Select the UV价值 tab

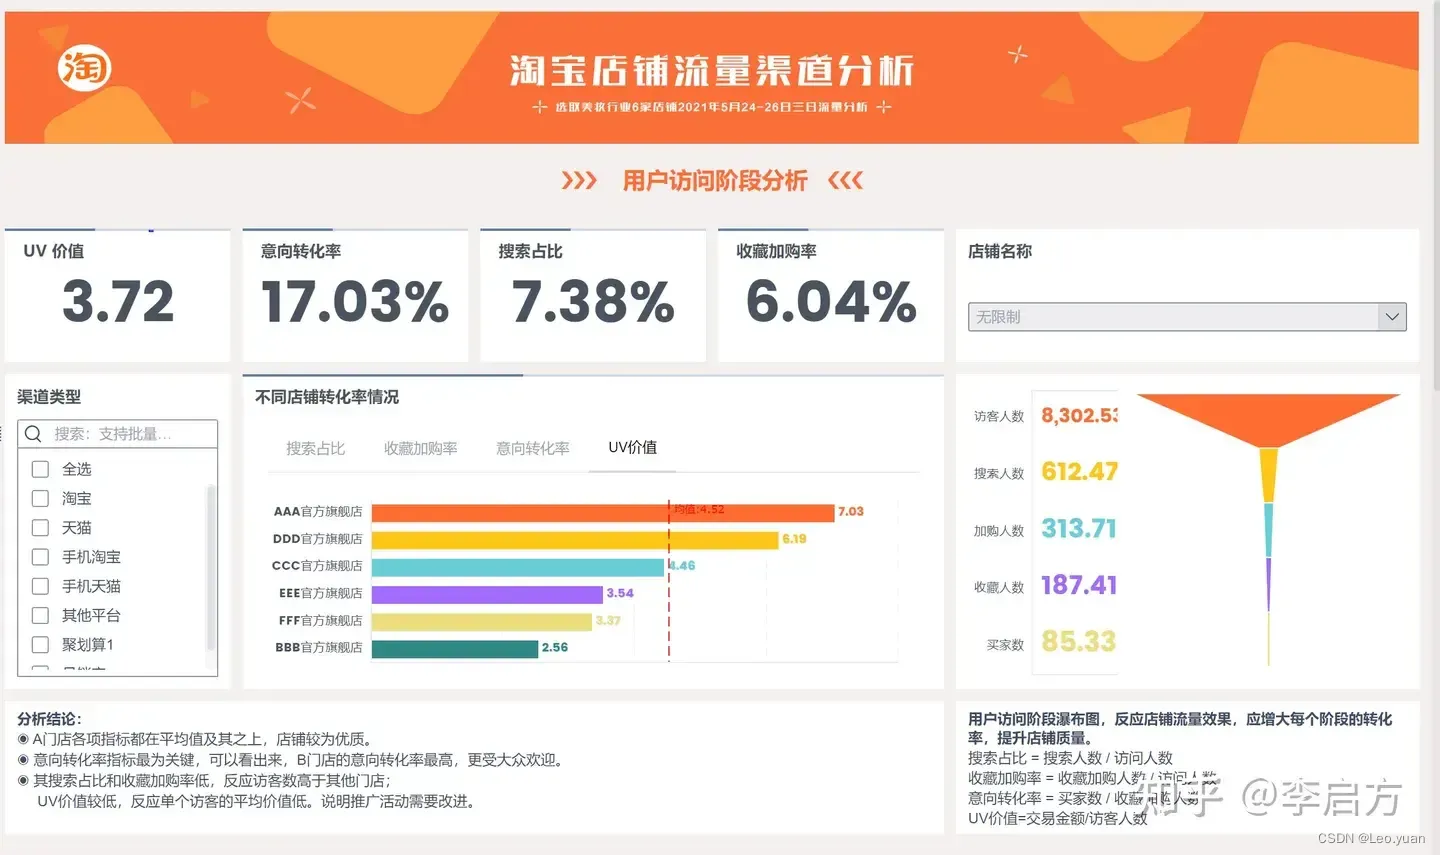click(632, 447)
